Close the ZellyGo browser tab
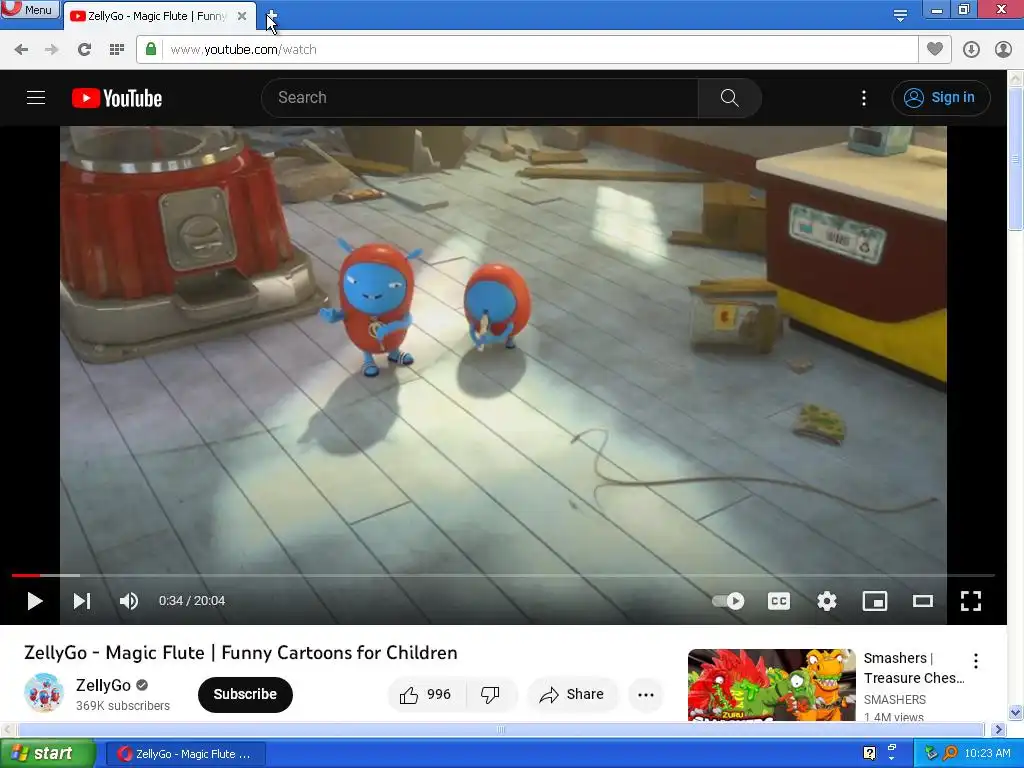 pyautogui.click(x=242, y=16)
